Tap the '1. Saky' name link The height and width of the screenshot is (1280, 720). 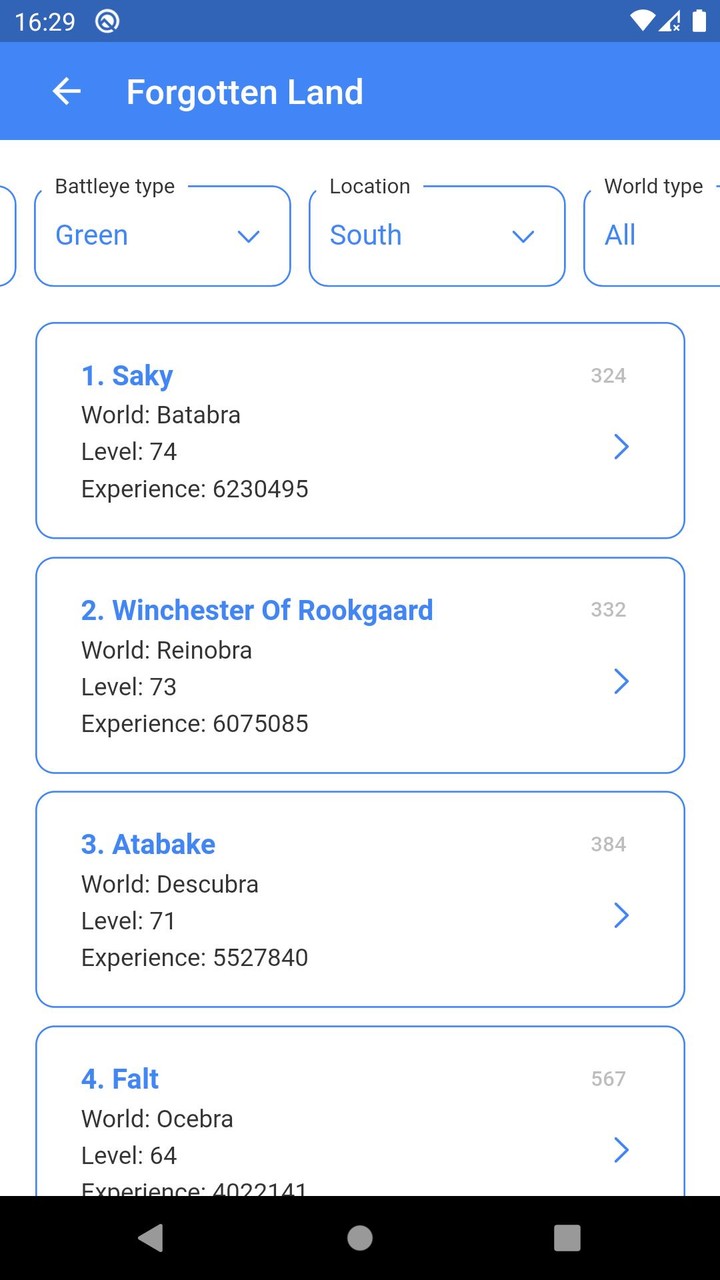(x=127, y=376)
